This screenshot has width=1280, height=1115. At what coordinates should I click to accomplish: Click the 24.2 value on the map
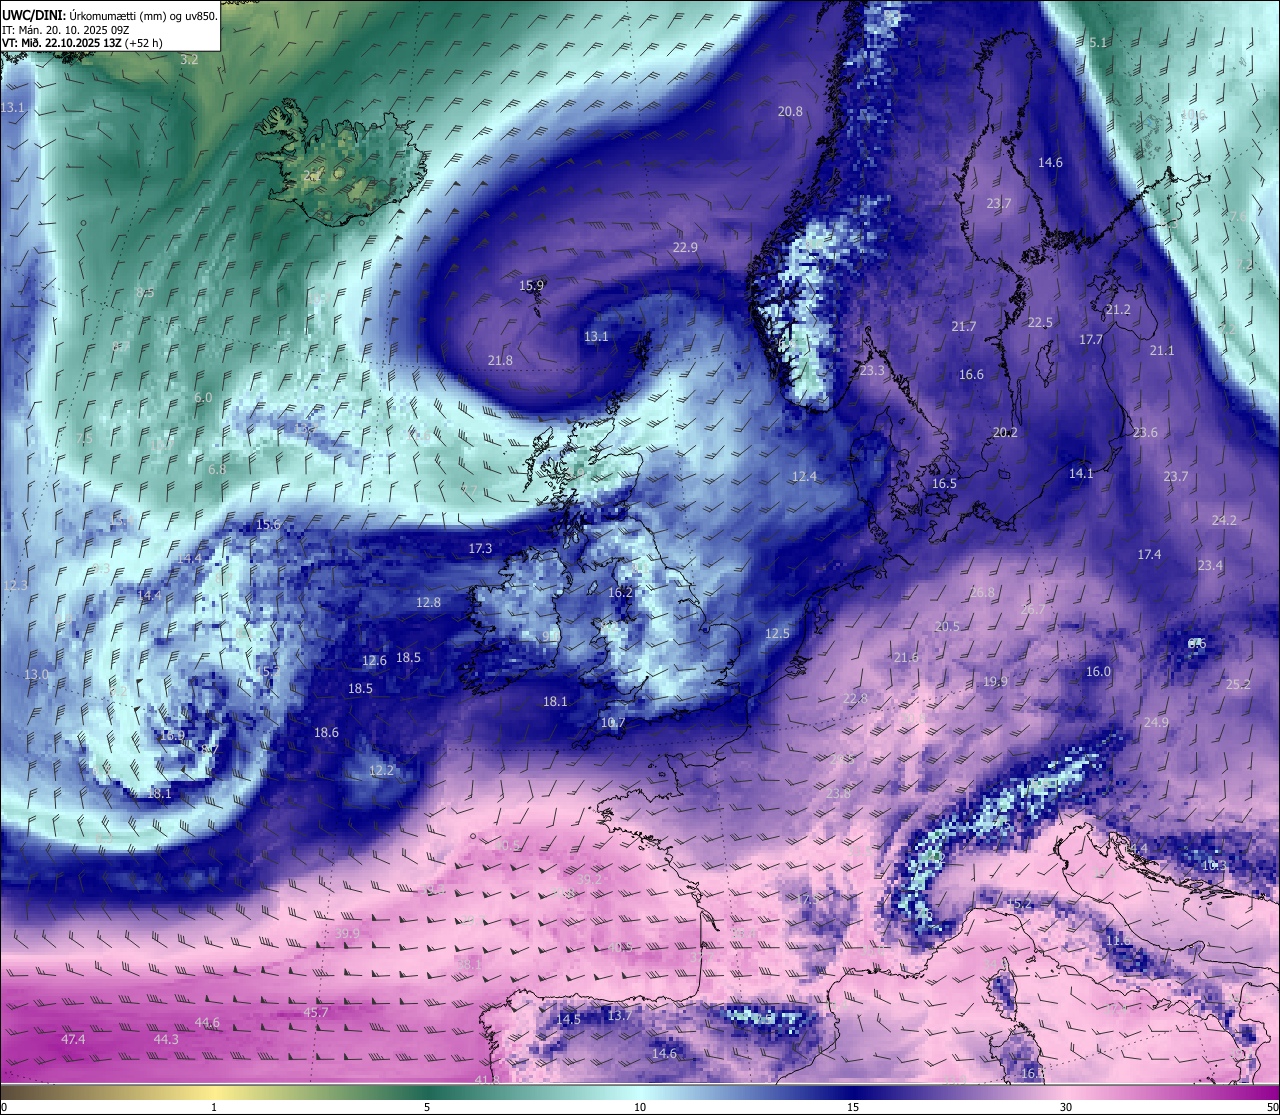1224,520
